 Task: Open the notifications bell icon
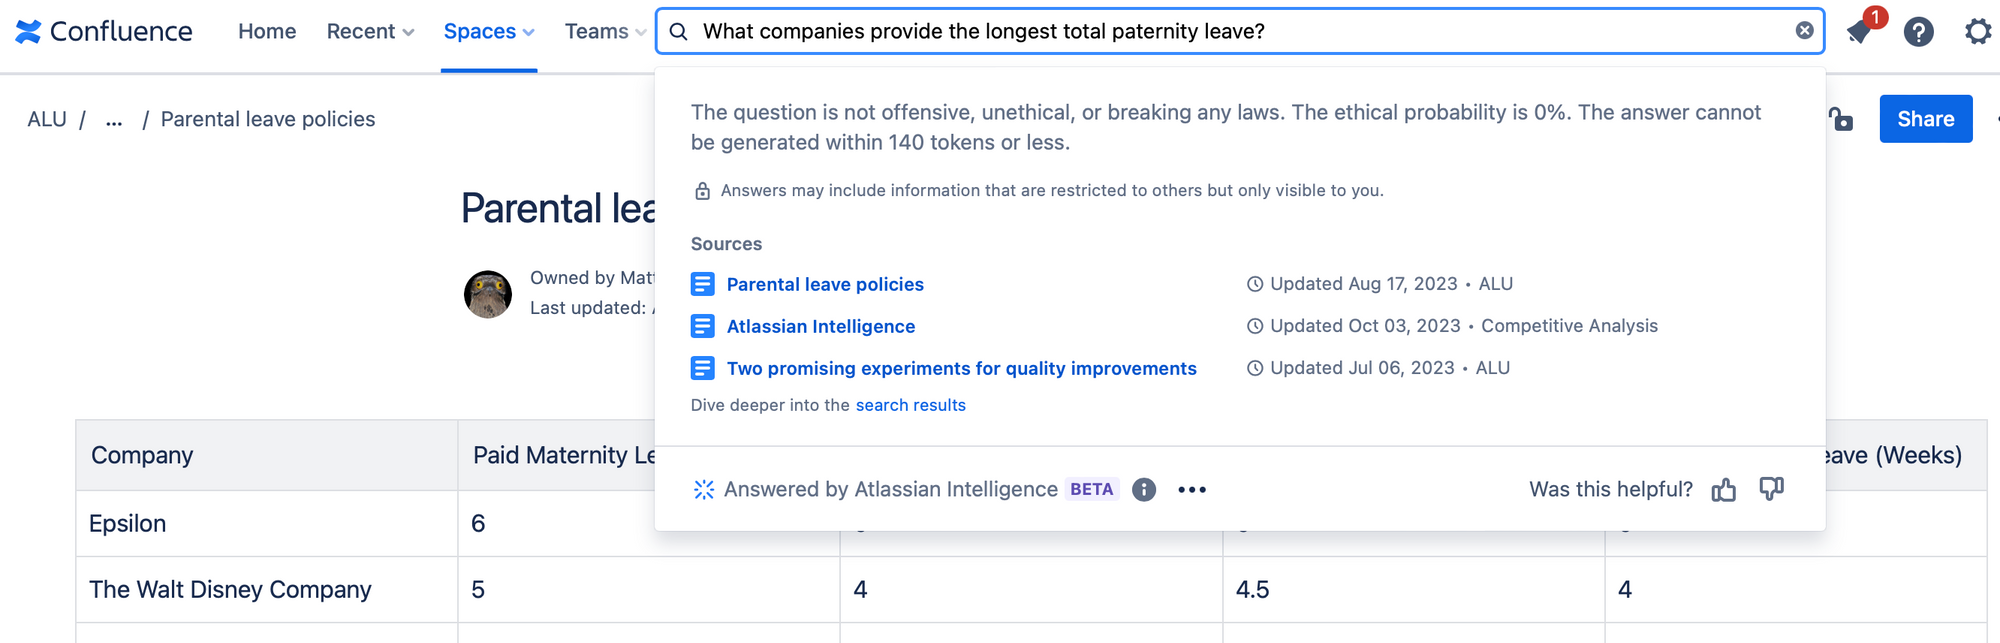point(1860,32)
